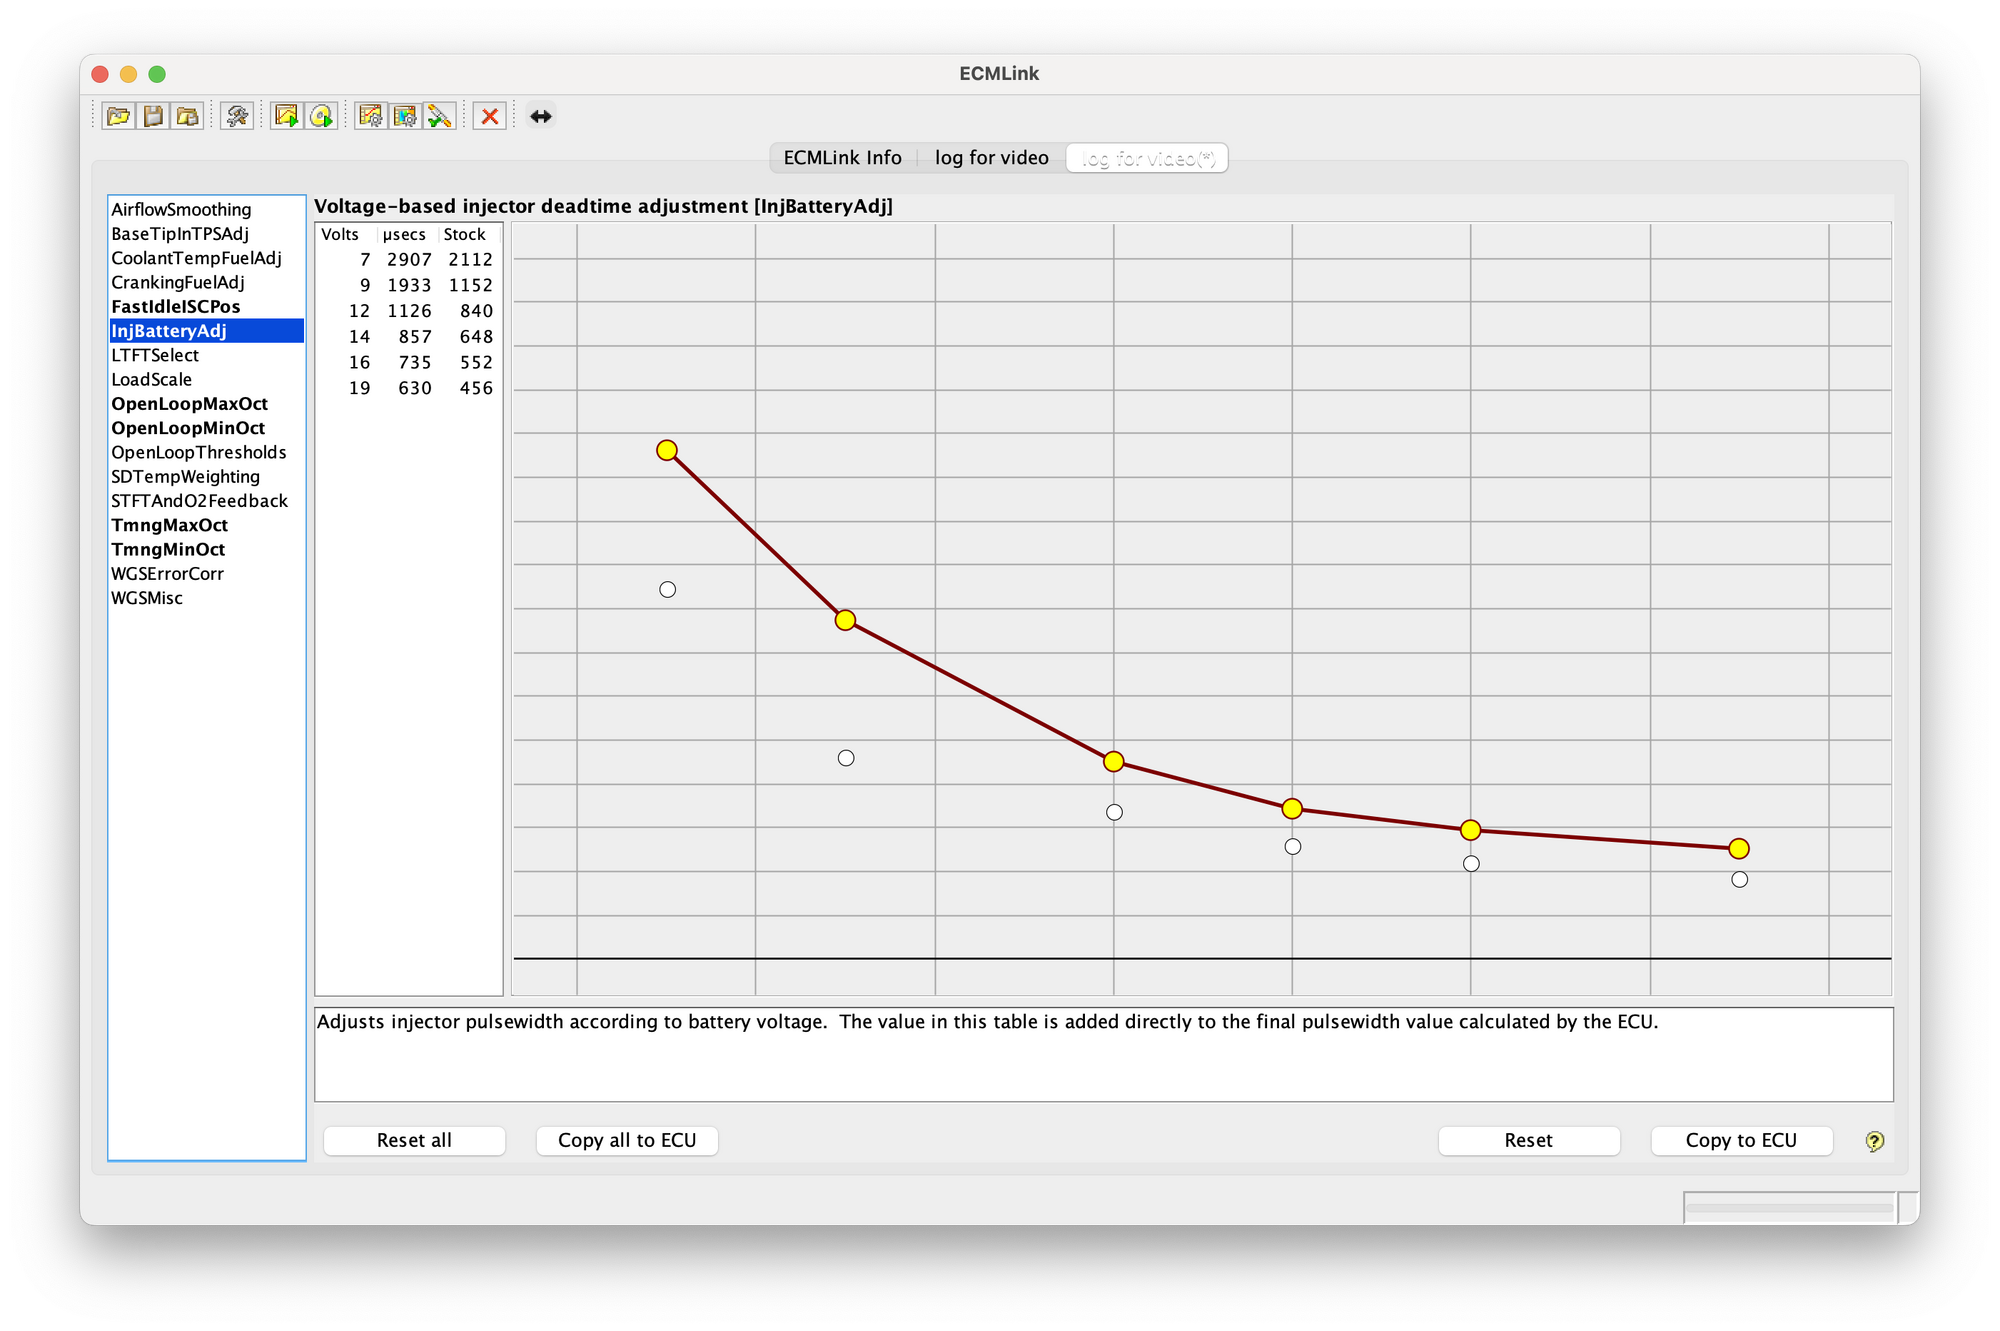
Task: Select OpenLoopMinOct in the list
Action: [x=206, y=428]
